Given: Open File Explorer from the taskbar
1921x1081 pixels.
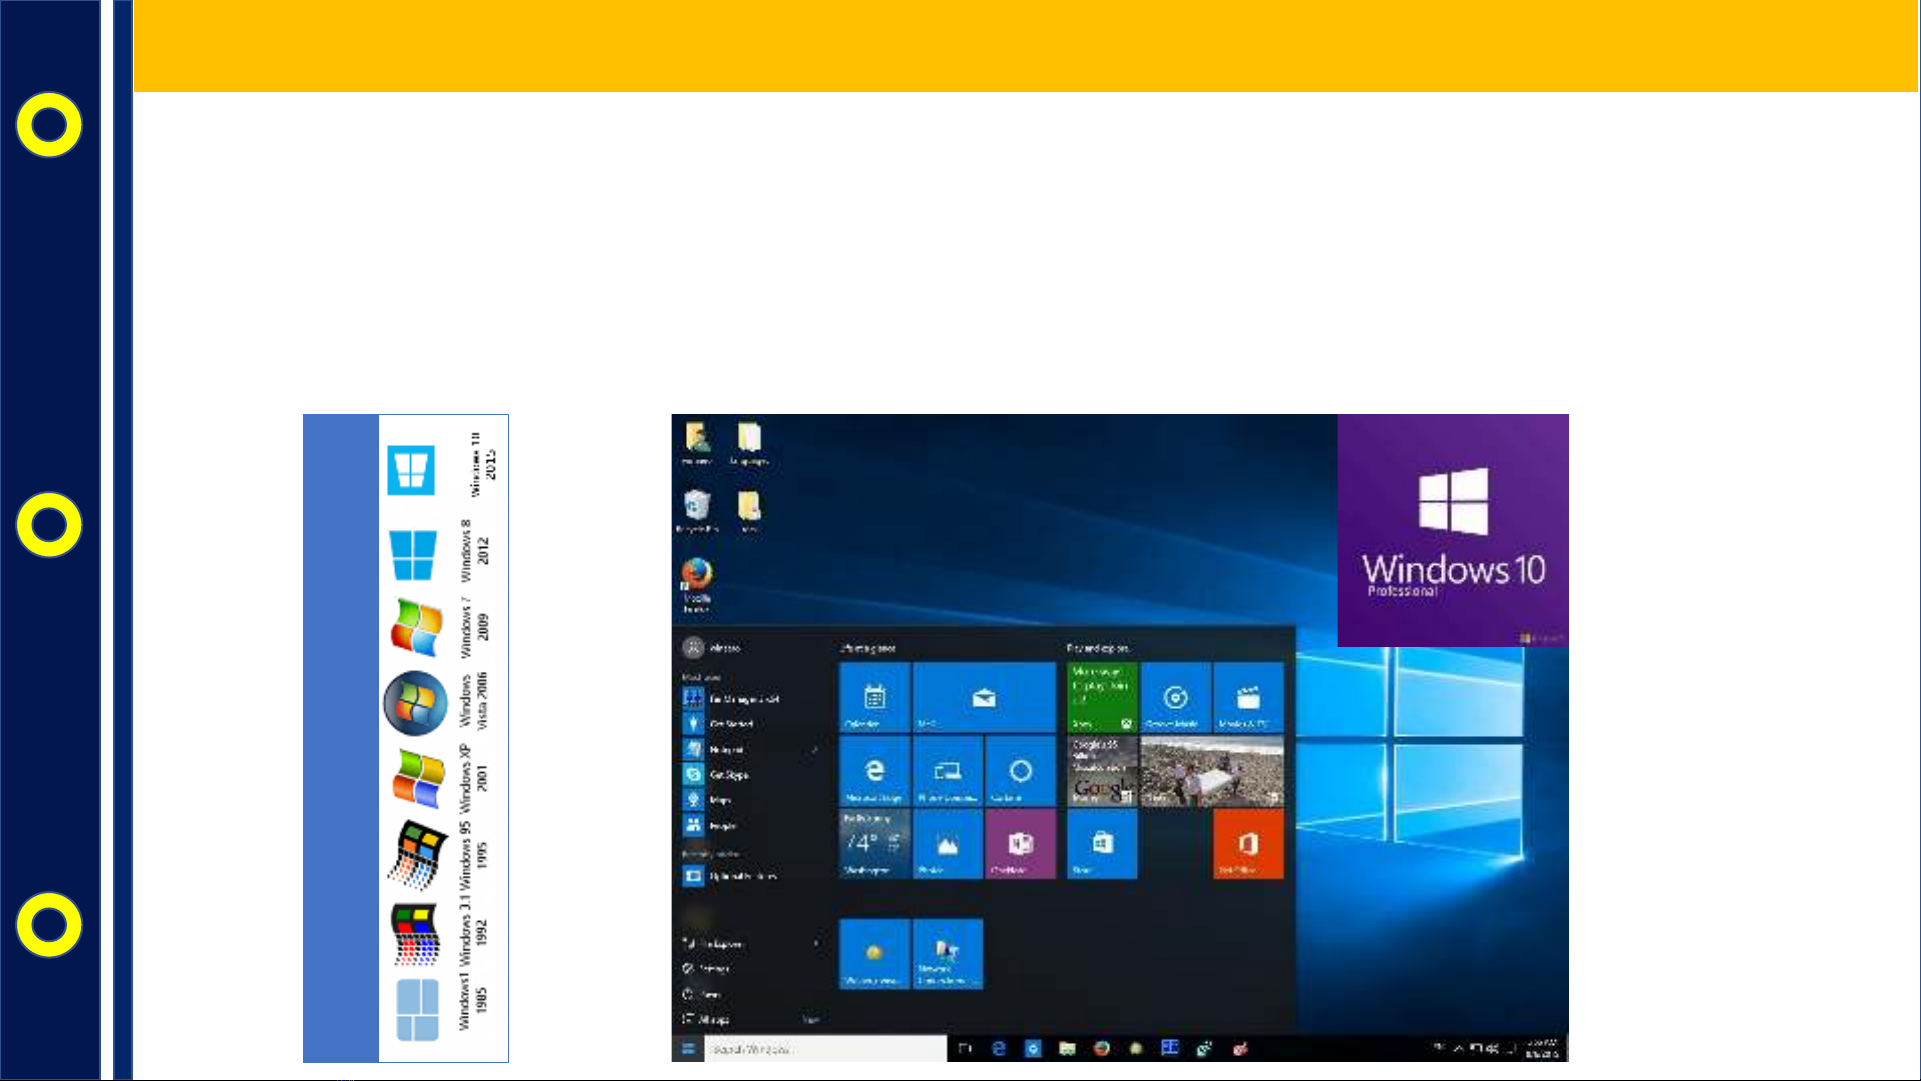Looking at the screenshot, I should click(x=1067, y=1048).
